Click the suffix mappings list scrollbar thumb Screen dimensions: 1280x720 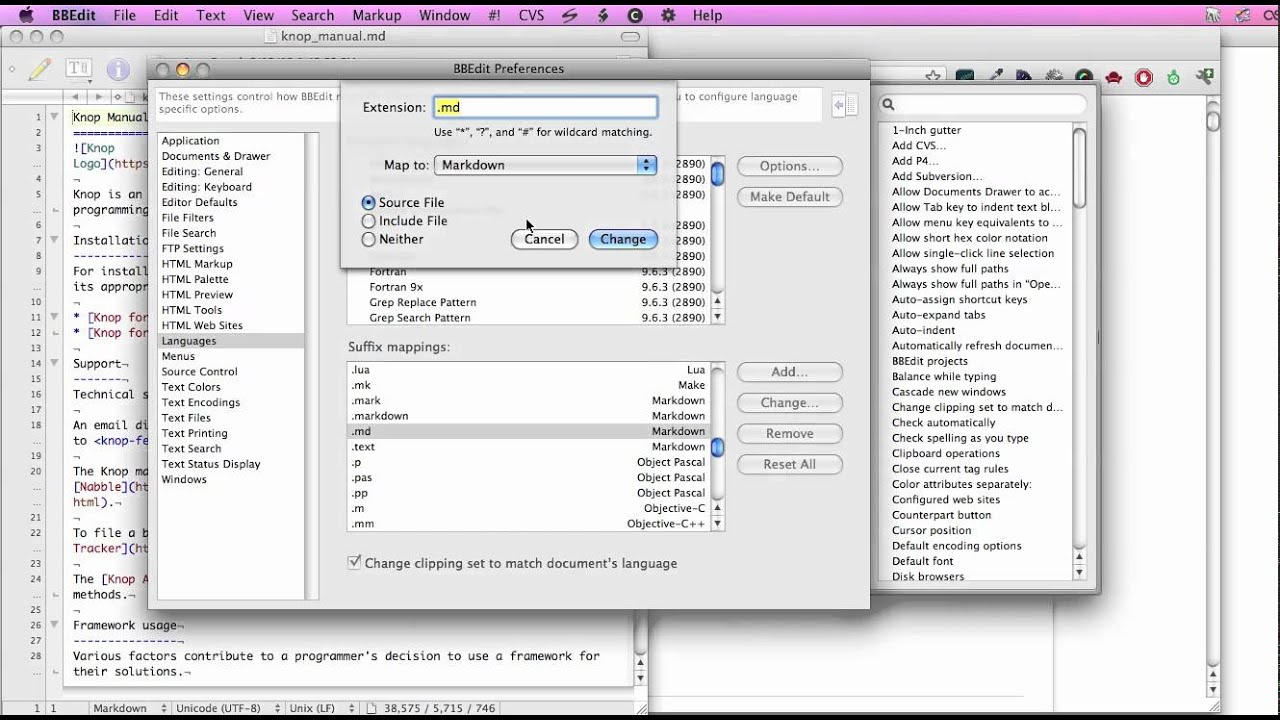[x=717, y=447]
